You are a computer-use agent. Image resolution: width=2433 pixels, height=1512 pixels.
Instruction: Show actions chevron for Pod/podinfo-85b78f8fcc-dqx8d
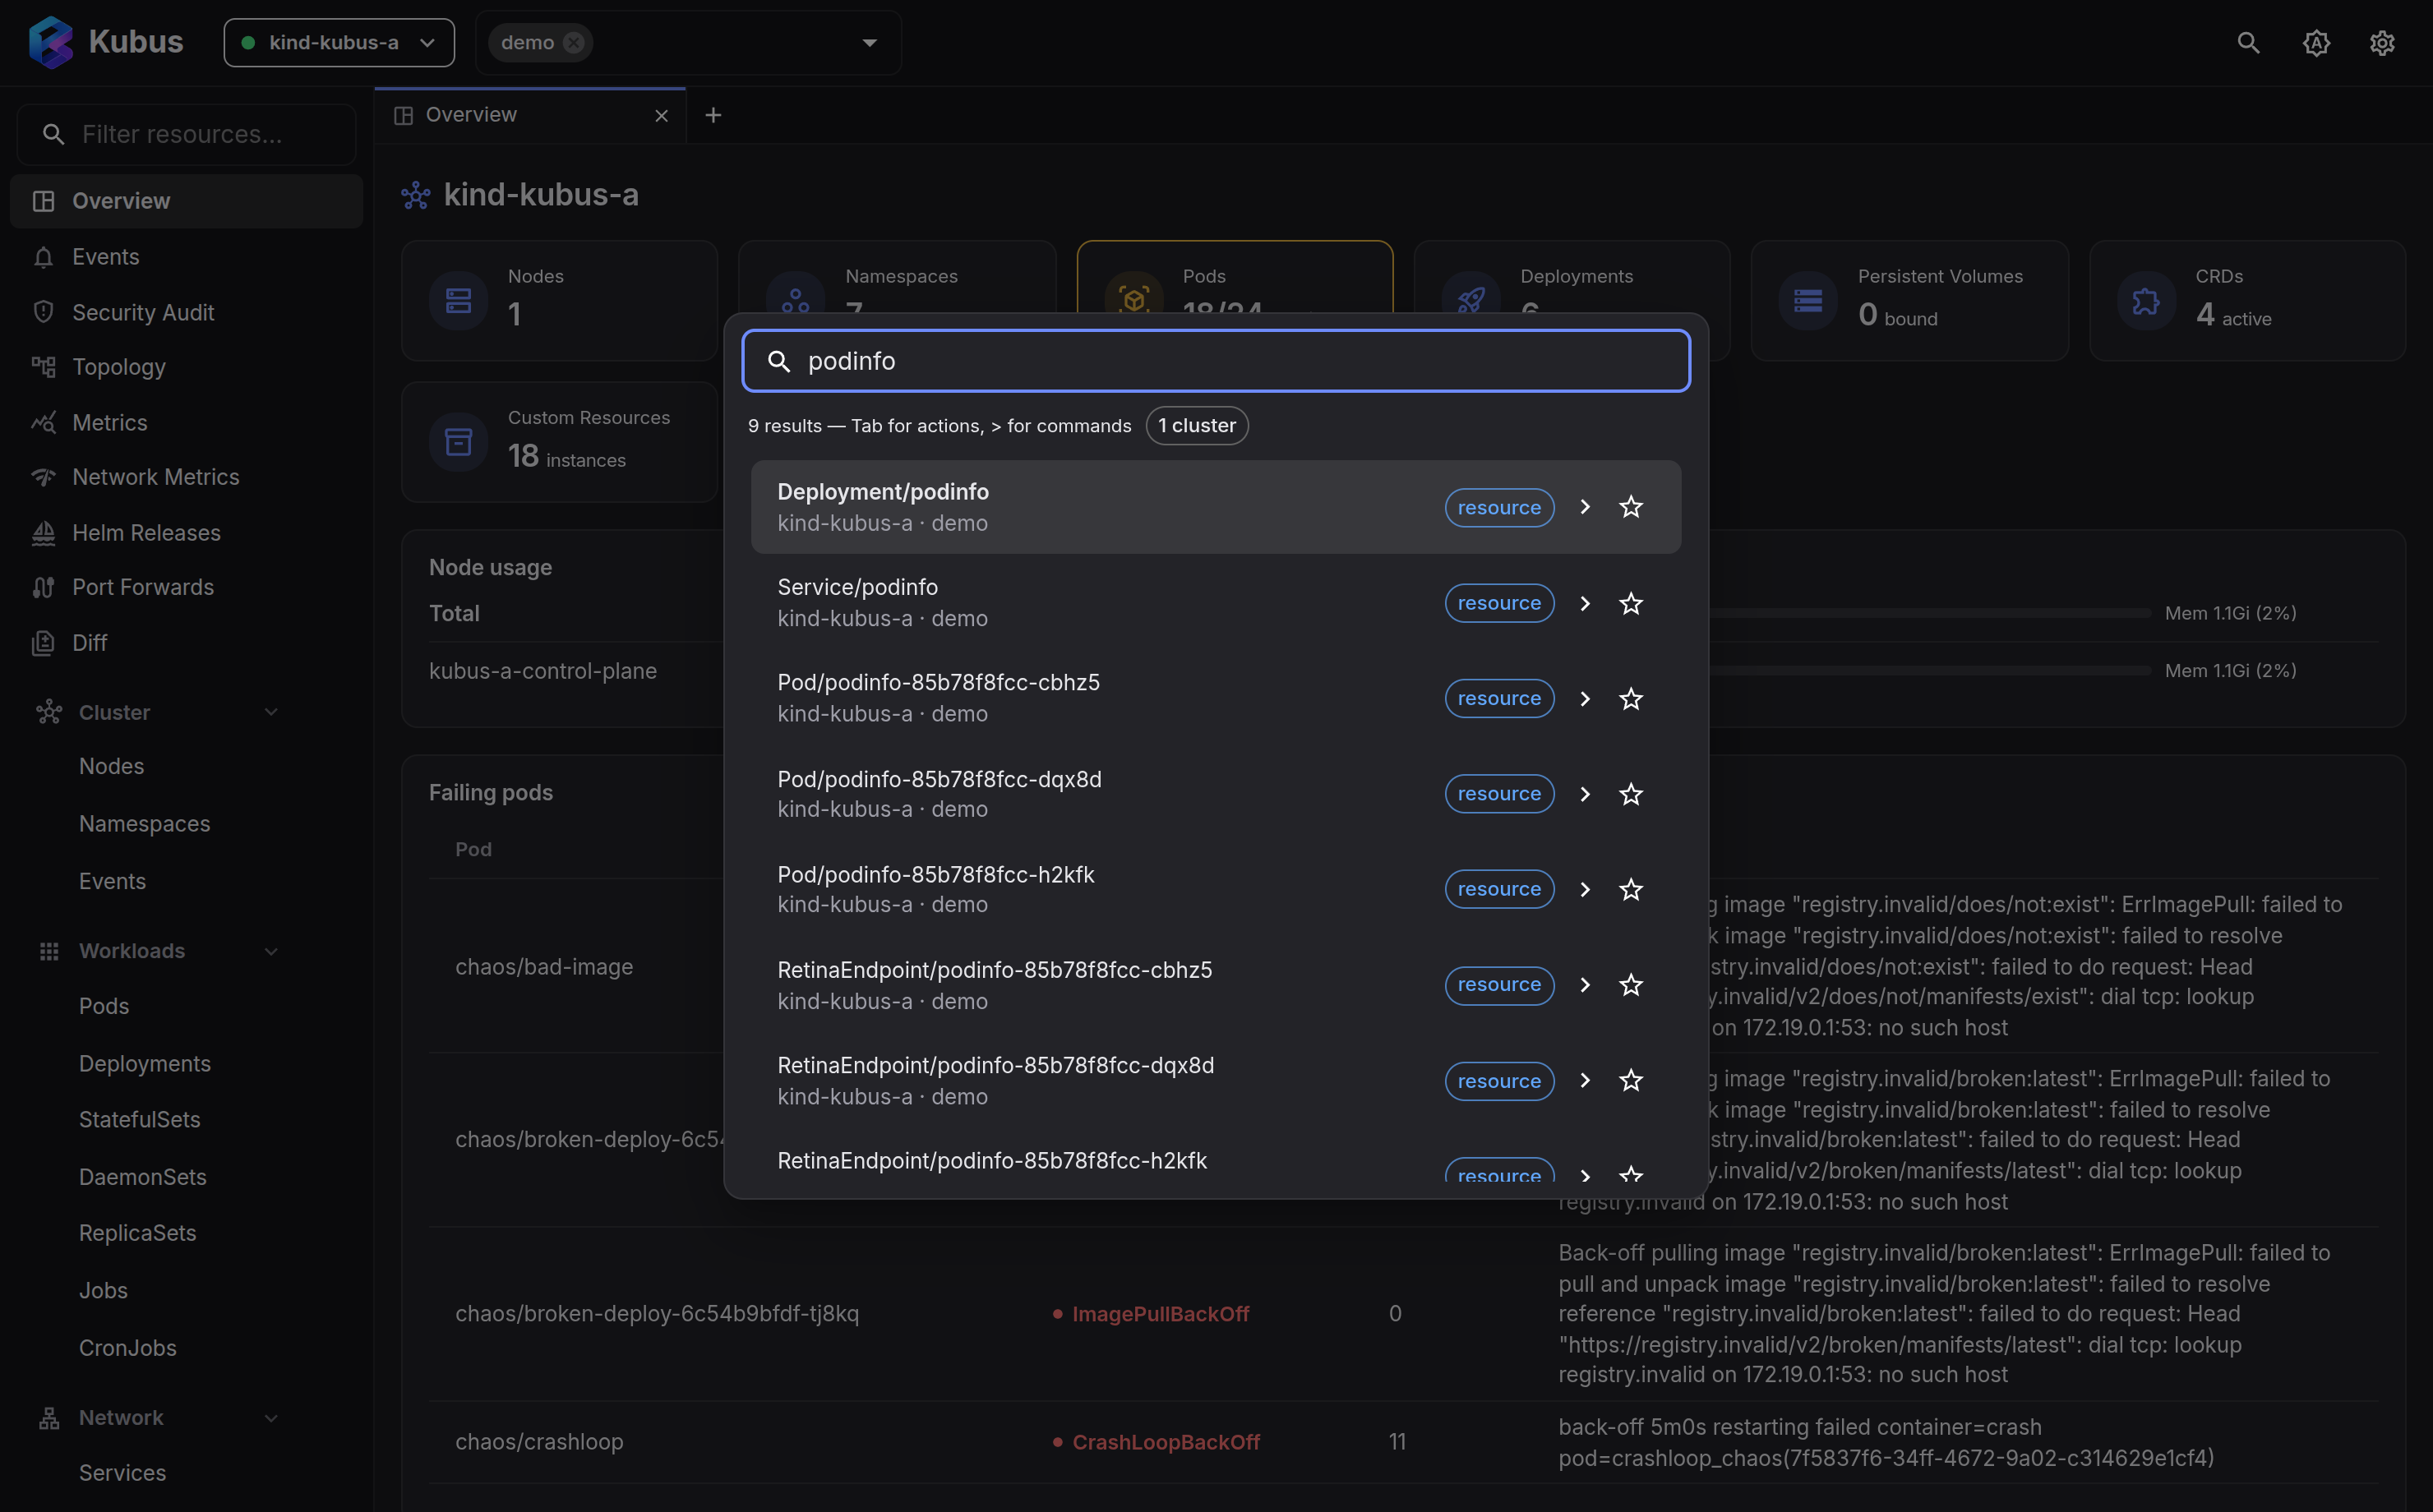[x=1585, y=794]
